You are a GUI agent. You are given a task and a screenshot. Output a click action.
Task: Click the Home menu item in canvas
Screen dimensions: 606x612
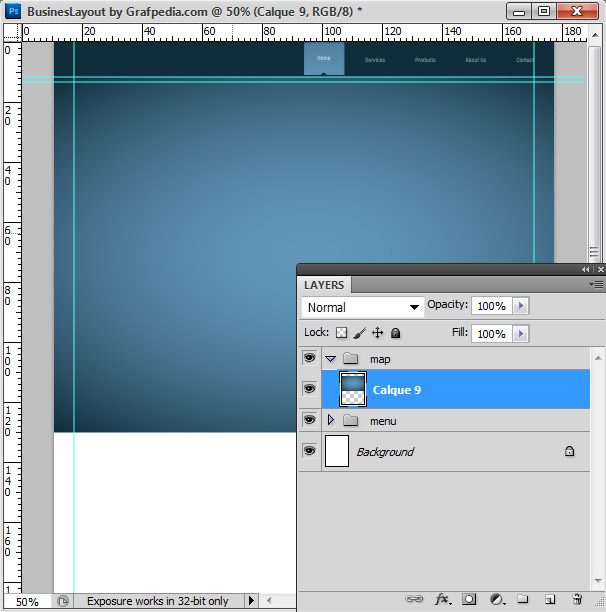[323, 58]
